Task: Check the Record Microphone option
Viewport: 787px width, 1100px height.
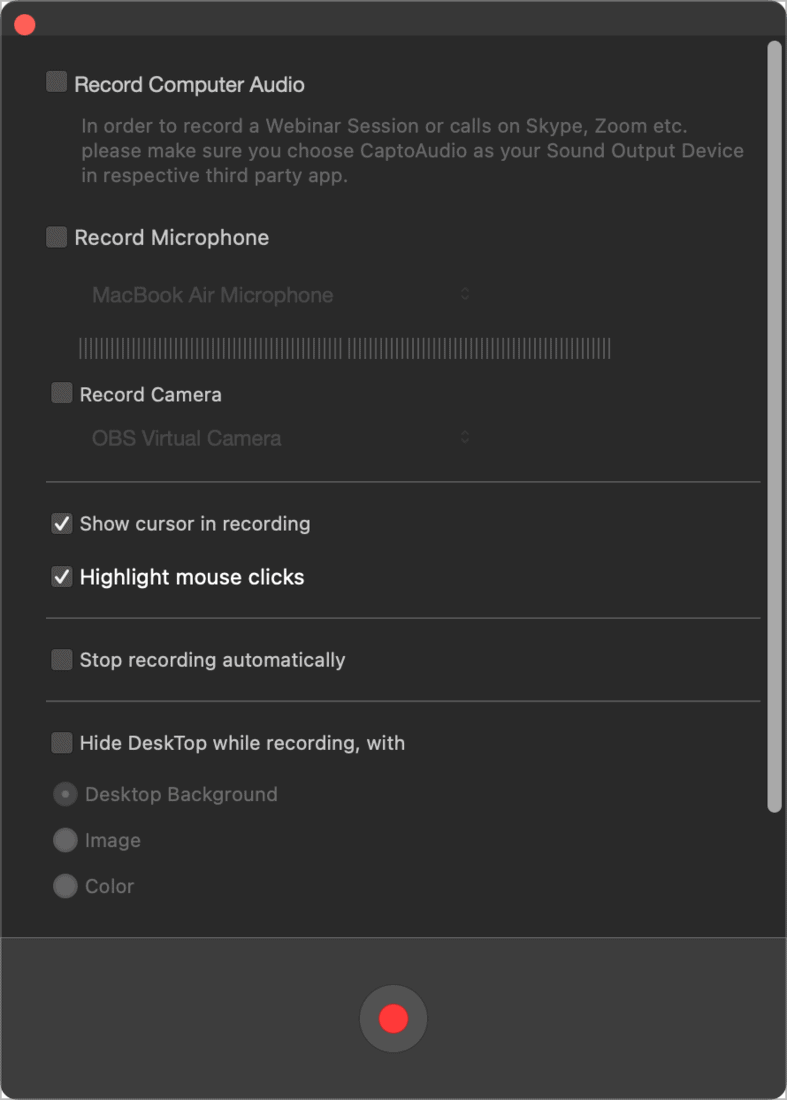Action: click(x=56, y=237)
